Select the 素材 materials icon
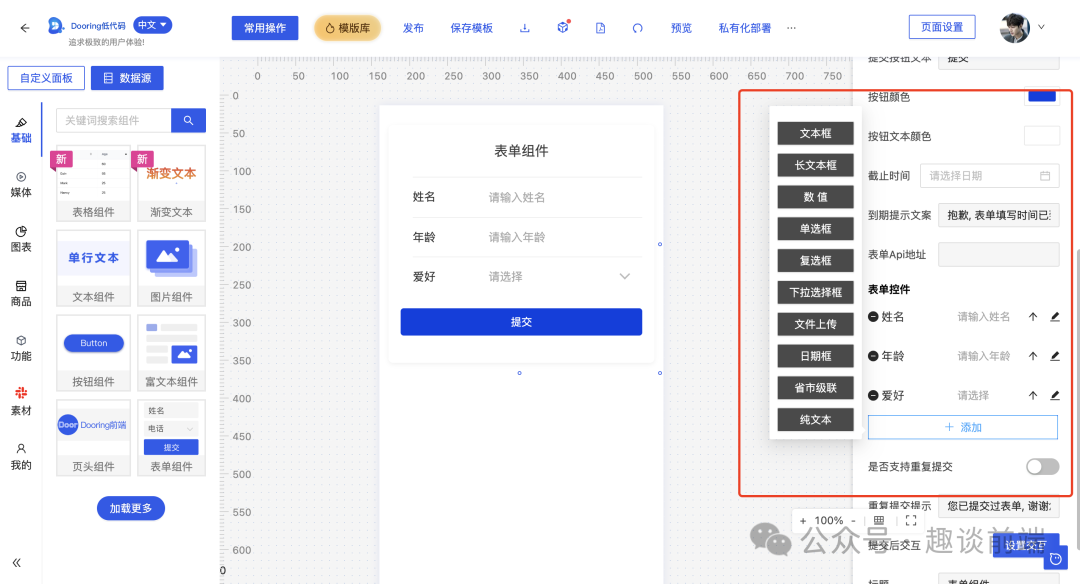 20,399
